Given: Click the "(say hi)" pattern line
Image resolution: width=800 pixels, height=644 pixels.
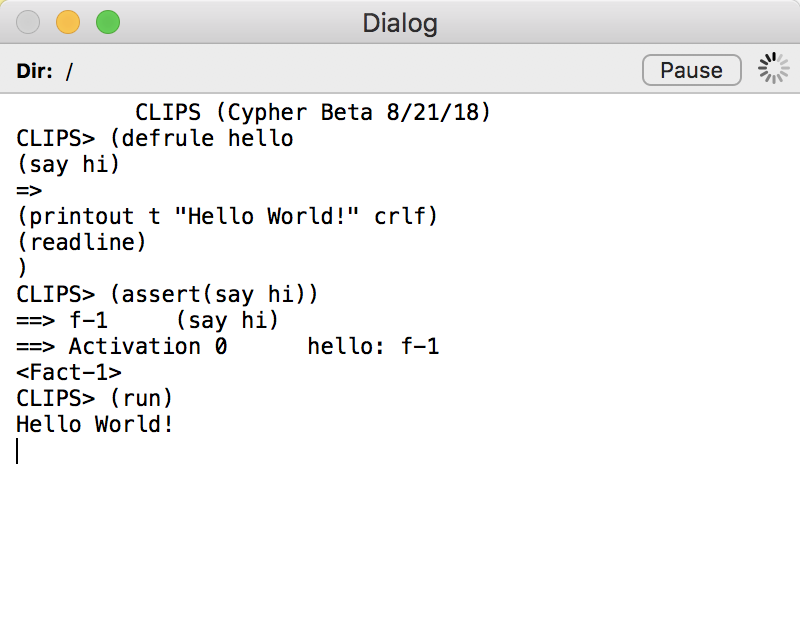Looking at the screenshot, I should [x=68, y=164].
